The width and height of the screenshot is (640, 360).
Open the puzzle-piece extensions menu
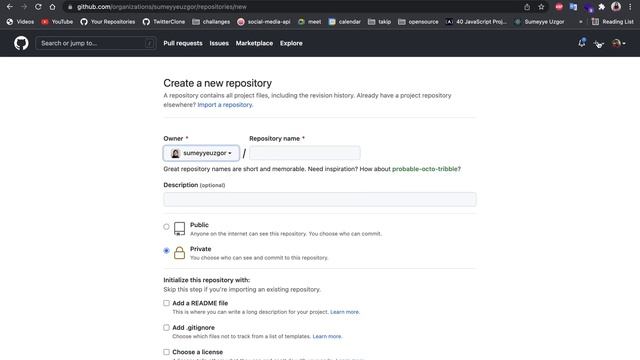click(602, 7)
